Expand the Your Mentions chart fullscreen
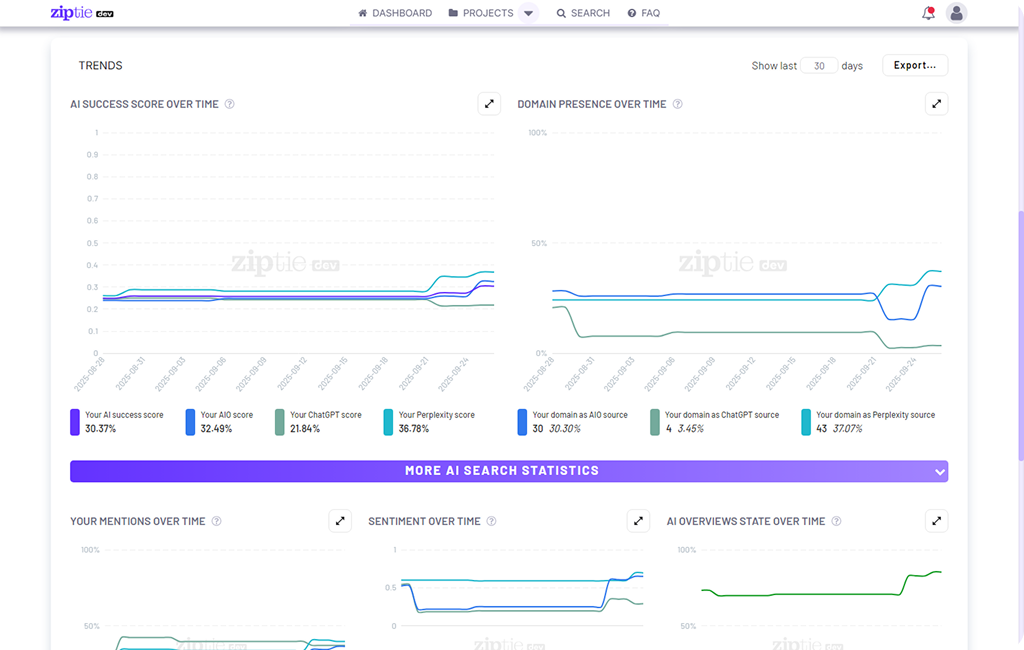 [x=340, y=521]
